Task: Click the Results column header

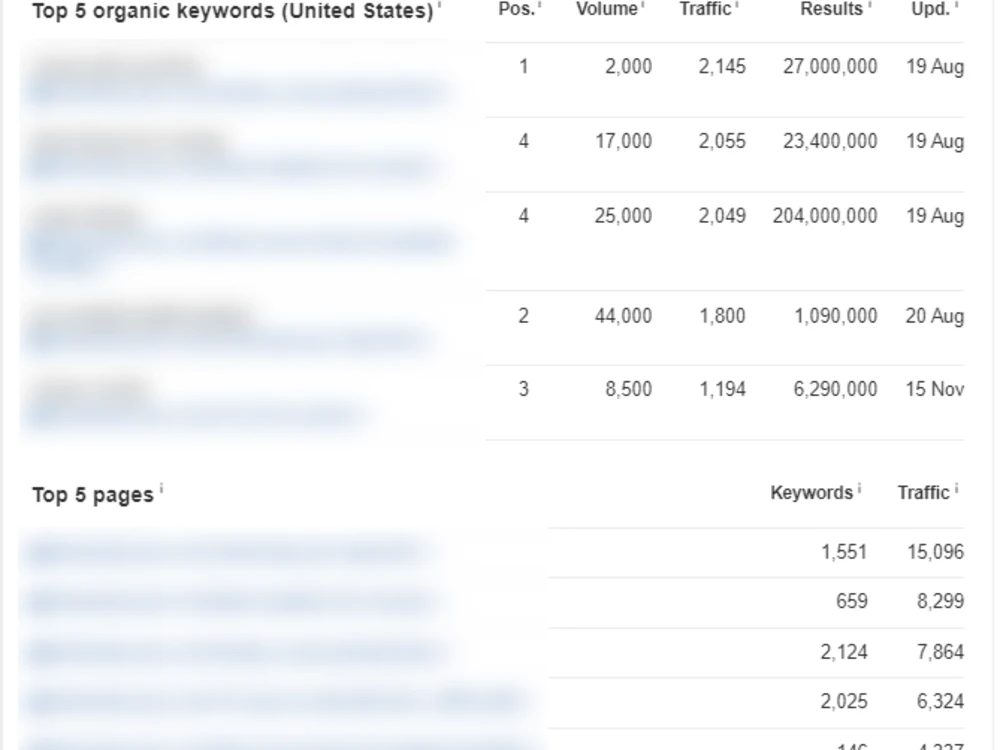Action: (832, 10)
